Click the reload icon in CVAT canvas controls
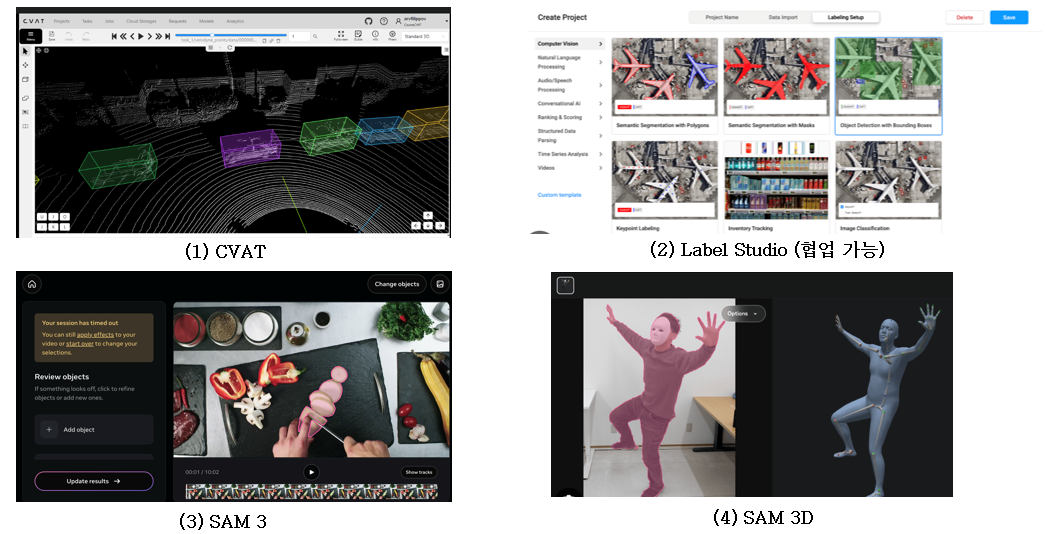The height and width of the screenshot is (534, 1054). 230,48
